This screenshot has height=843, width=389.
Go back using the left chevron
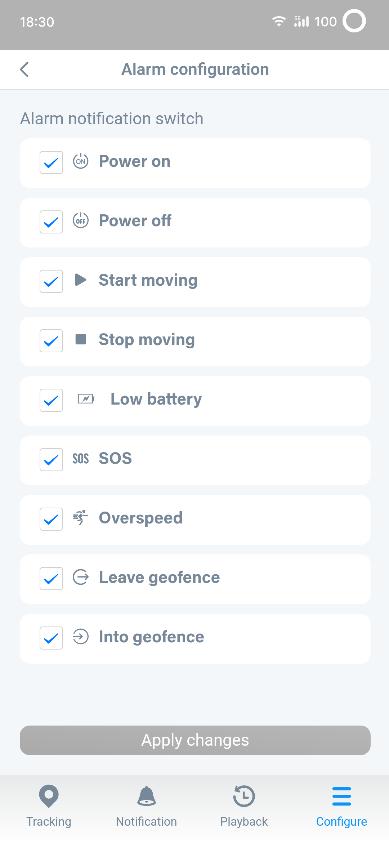pyautogui.click(x=24, y=69)
